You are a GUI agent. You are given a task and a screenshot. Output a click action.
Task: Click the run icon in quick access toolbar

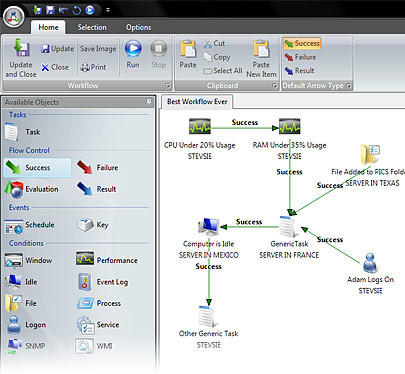pyautogui.click(x=90, y=10)
